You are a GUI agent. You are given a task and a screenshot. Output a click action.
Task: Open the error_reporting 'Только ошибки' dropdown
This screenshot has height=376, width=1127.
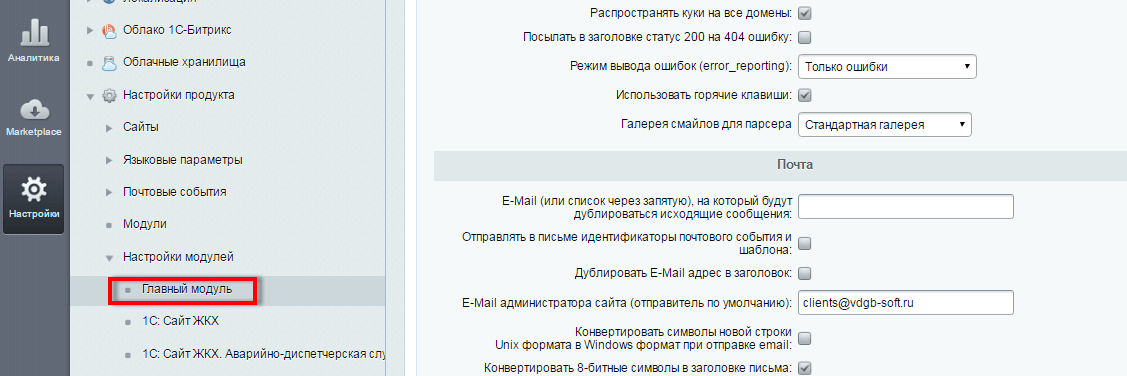point(887,67)
